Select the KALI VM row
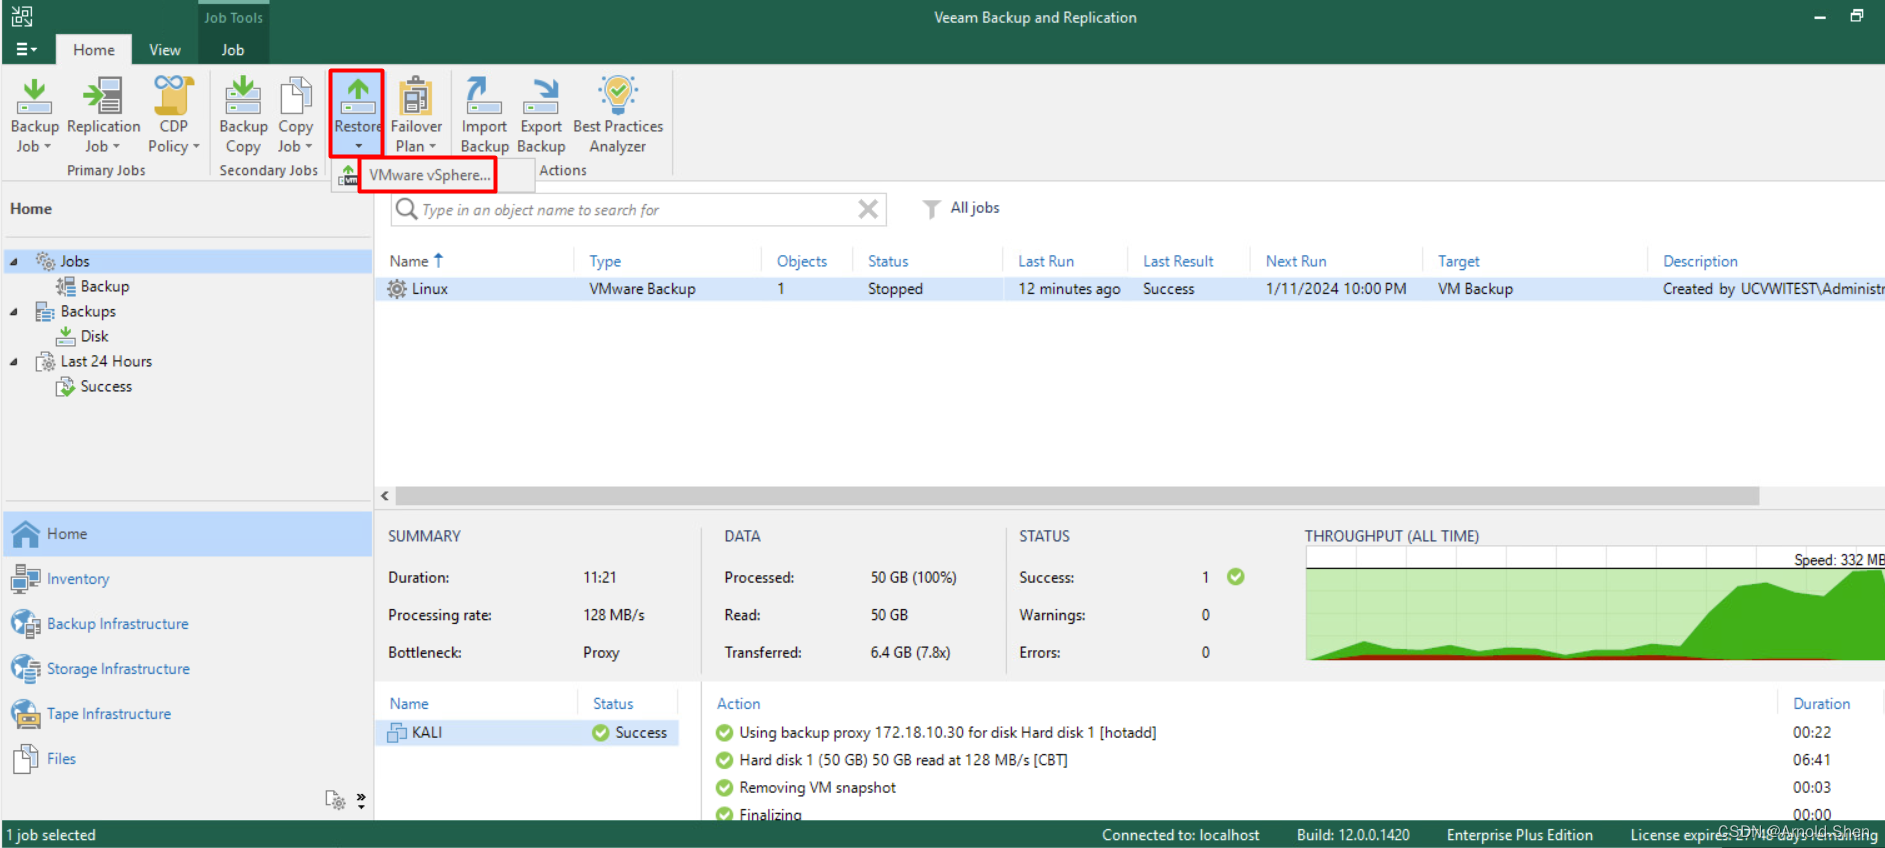This screenshot has height=848, width=1885. (529, 733)
